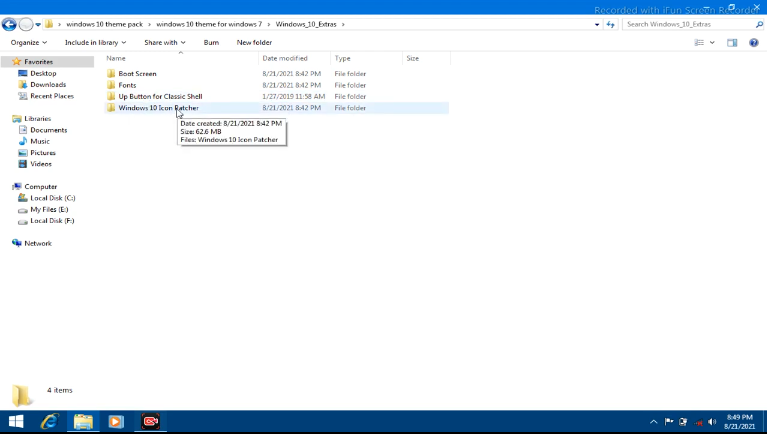Open the Share with menu
This screenshot has height=434, width=767.
point(165,43)
